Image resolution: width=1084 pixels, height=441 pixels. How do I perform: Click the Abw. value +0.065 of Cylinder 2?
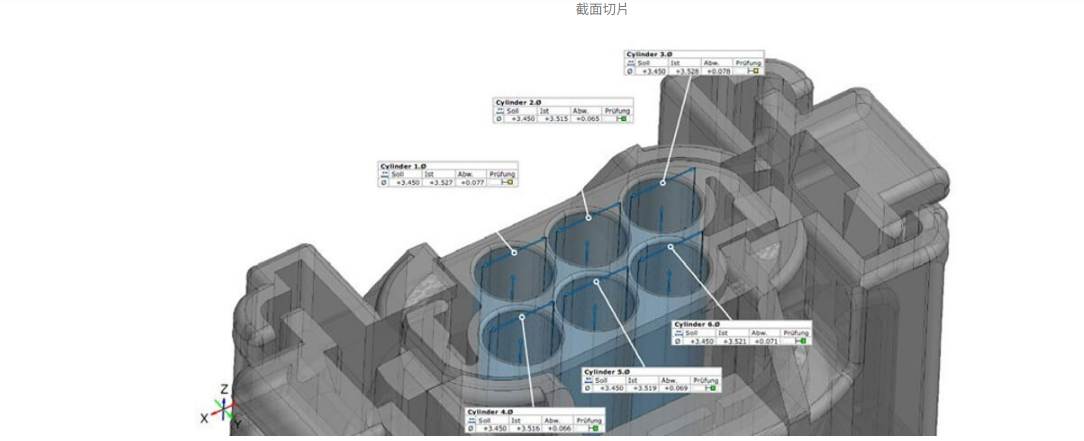(x=585, y=119)
